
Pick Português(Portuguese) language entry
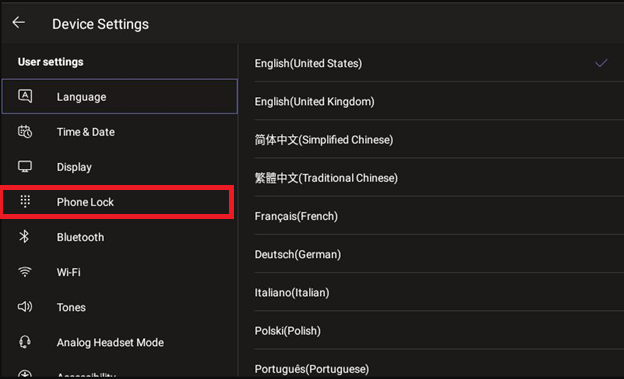(439, 367)
